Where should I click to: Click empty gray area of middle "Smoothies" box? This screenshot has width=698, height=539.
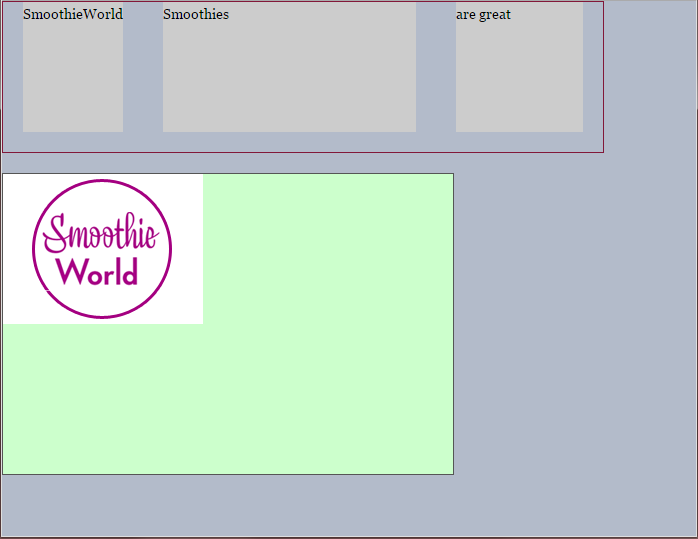pos(290,80)
